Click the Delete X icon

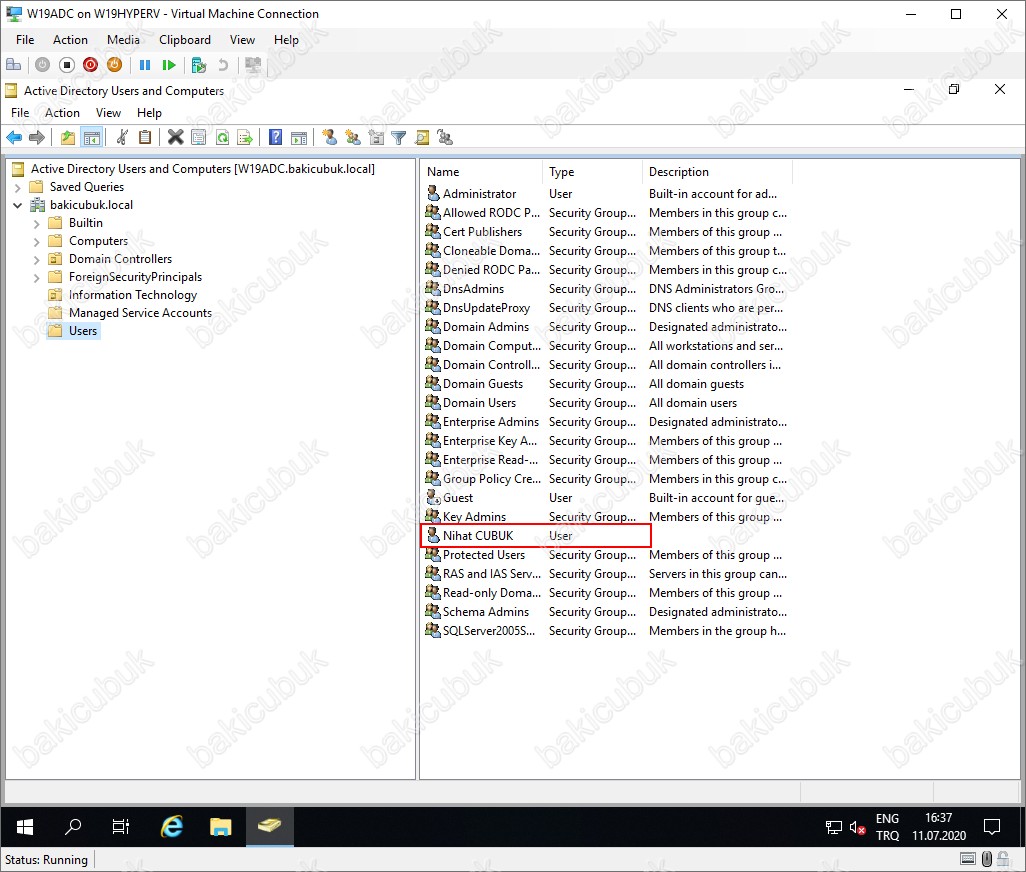tap(175, 137)
